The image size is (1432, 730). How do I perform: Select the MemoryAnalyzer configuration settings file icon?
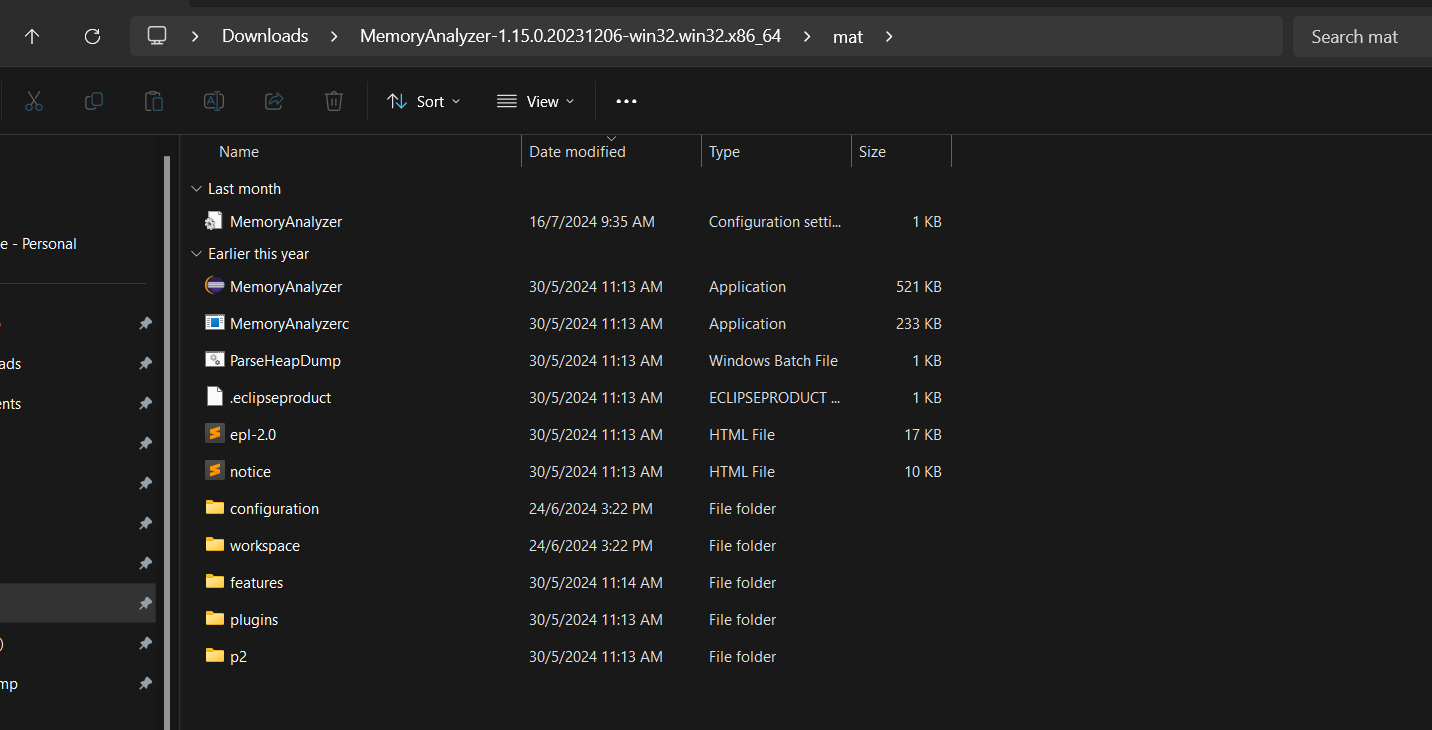click(214, 221)
